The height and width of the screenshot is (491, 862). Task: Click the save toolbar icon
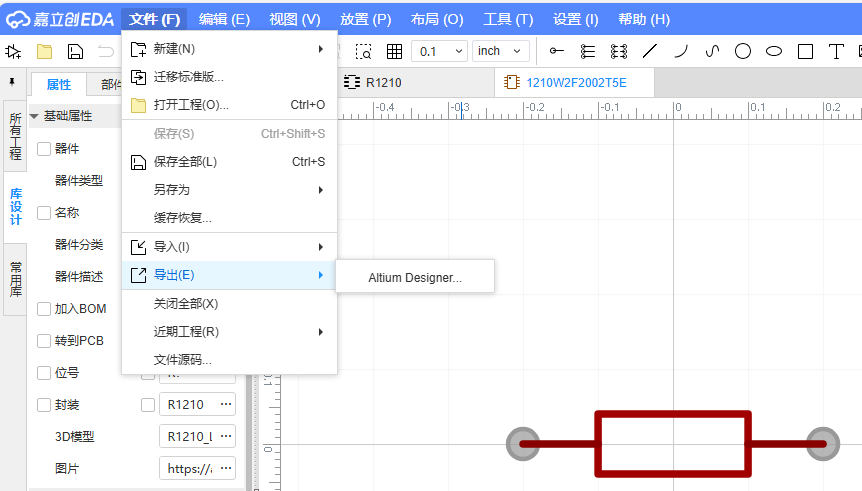coord(75,52)
